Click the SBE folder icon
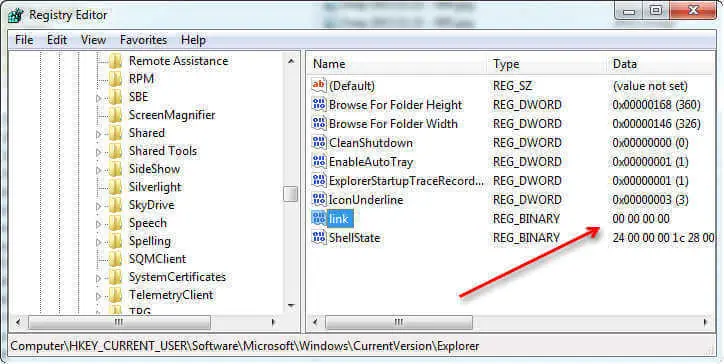This screenshot has width=724, height=364. coord(115,97)
